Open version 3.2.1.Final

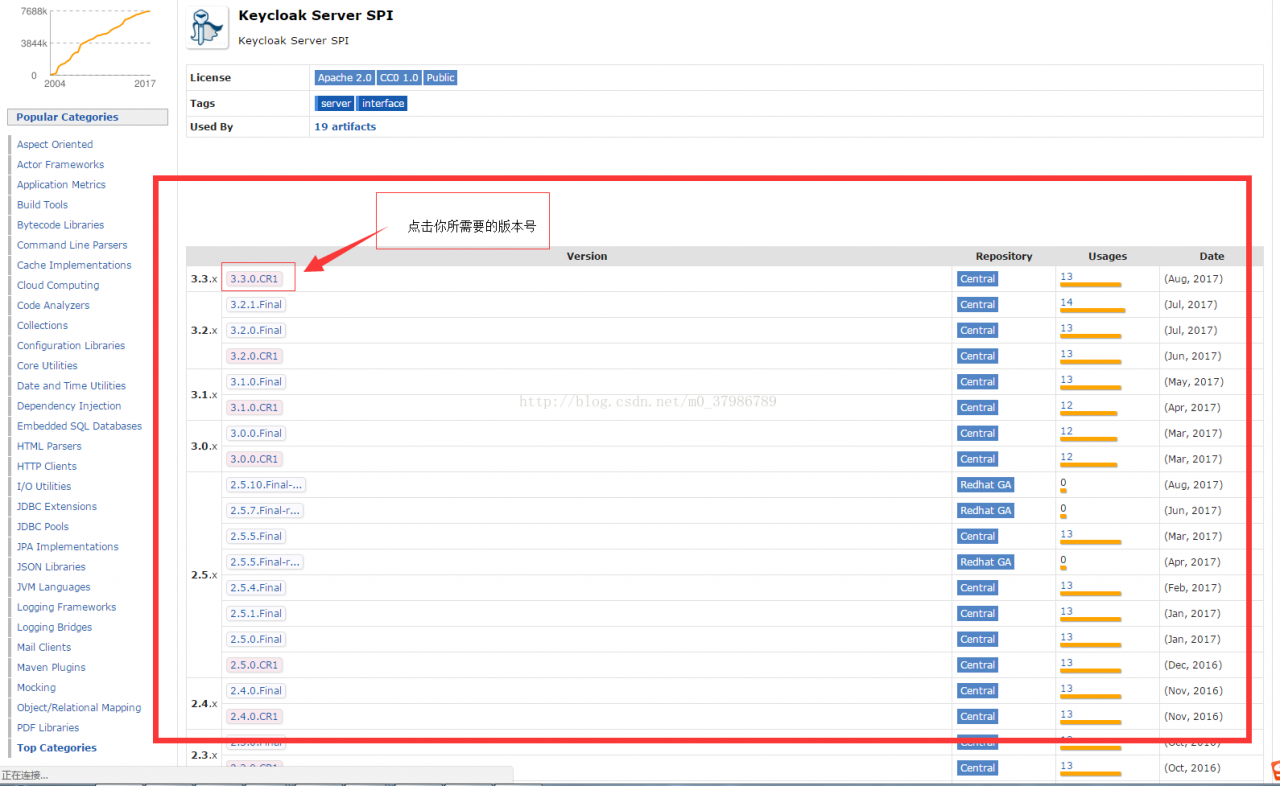pyautogui.click(x=256, y=304)
